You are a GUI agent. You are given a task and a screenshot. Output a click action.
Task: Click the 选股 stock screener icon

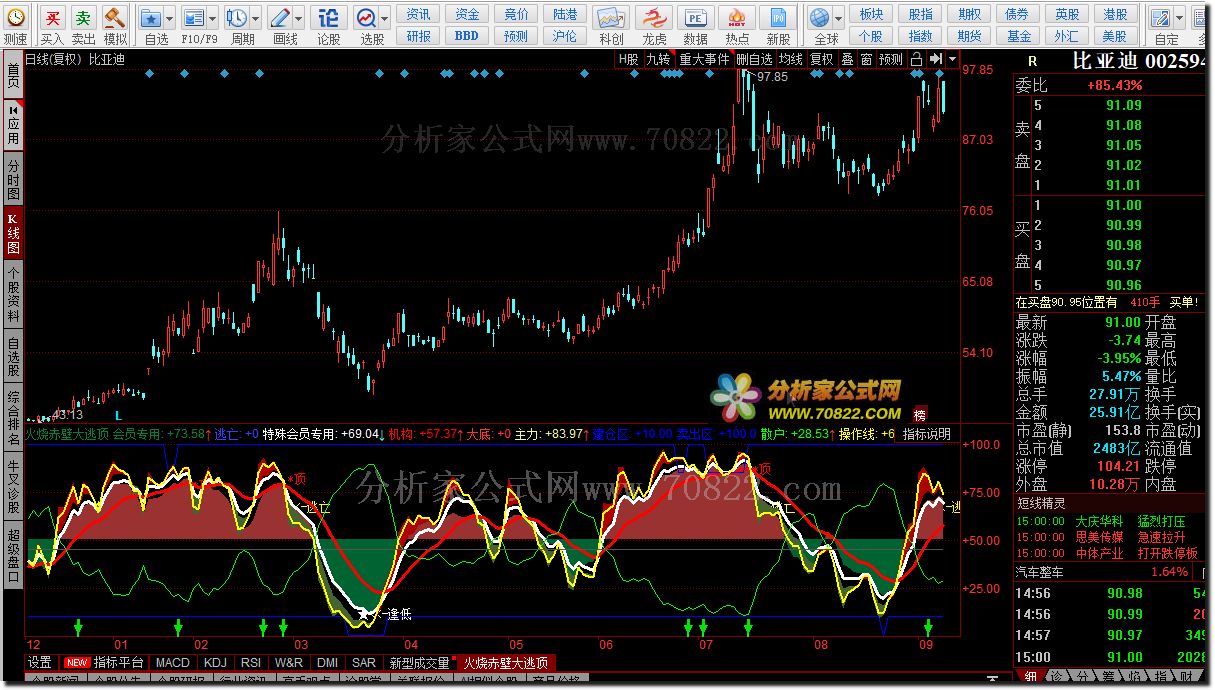pos(366,18)
